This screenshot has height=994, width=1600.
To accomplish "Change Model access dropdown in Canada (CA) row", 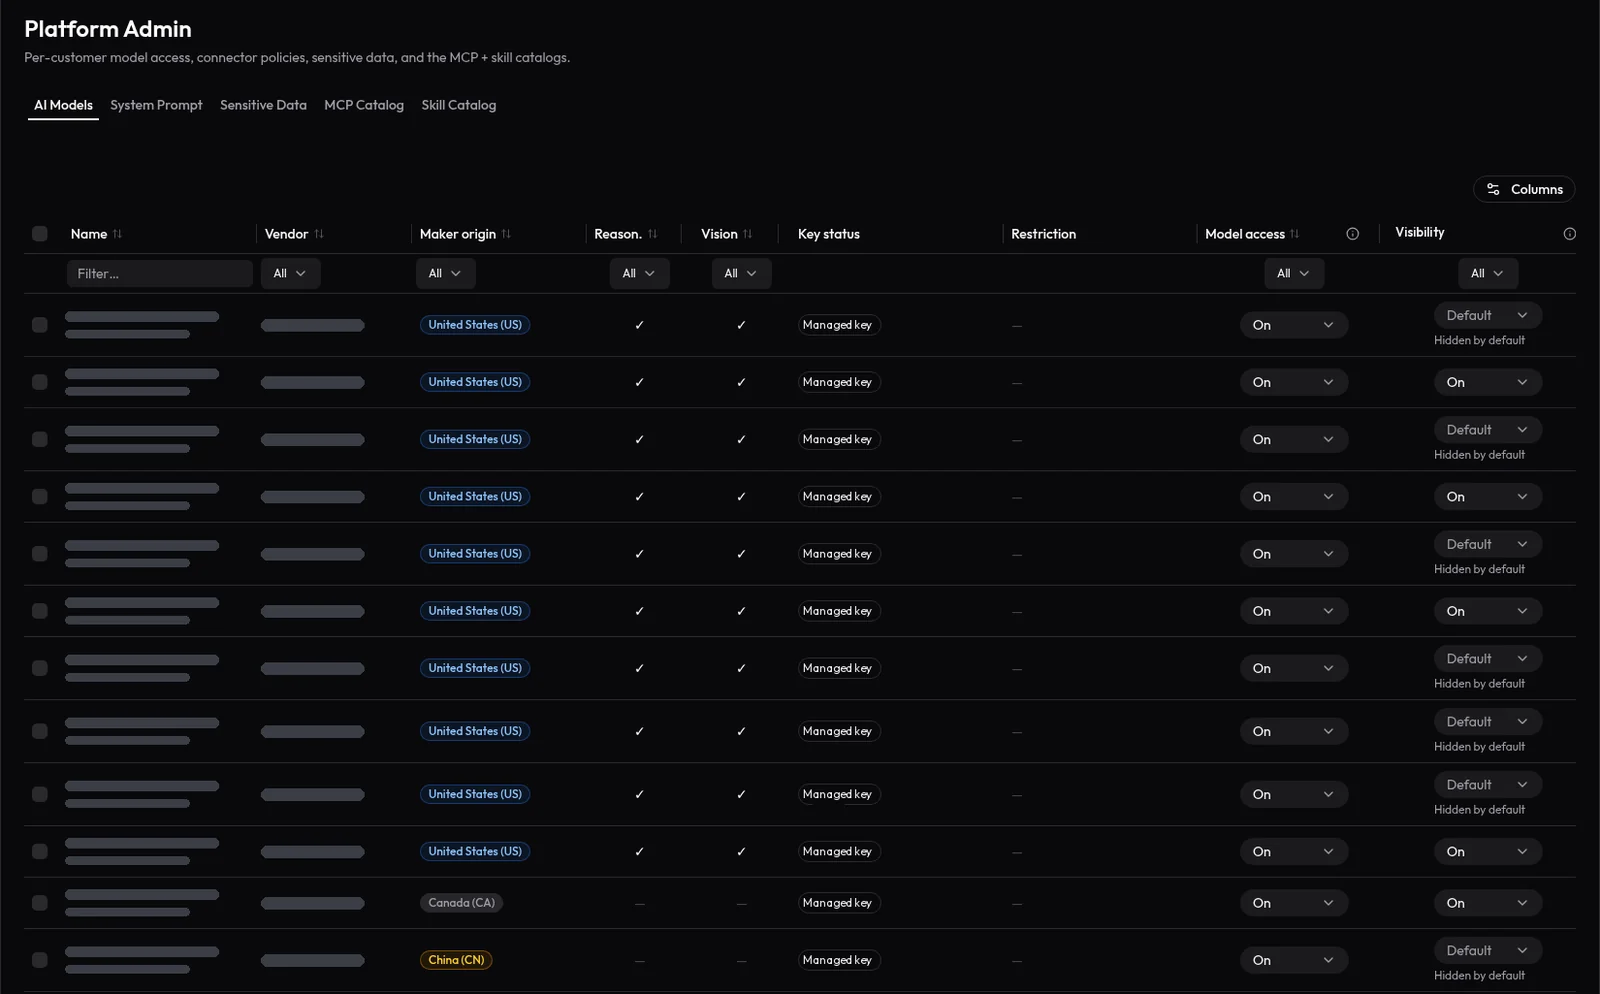I will coord(1294,903).
